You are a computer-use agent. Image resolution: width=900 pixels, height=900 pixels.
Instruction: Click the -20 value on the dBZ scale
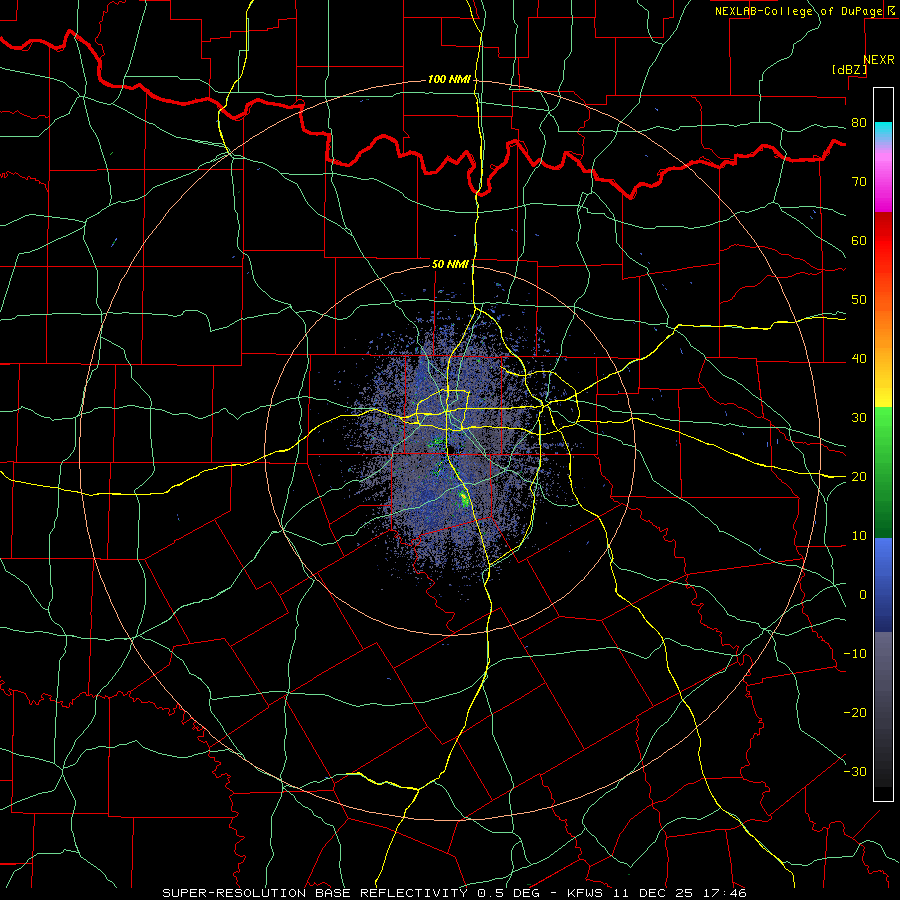coord(855,713)
